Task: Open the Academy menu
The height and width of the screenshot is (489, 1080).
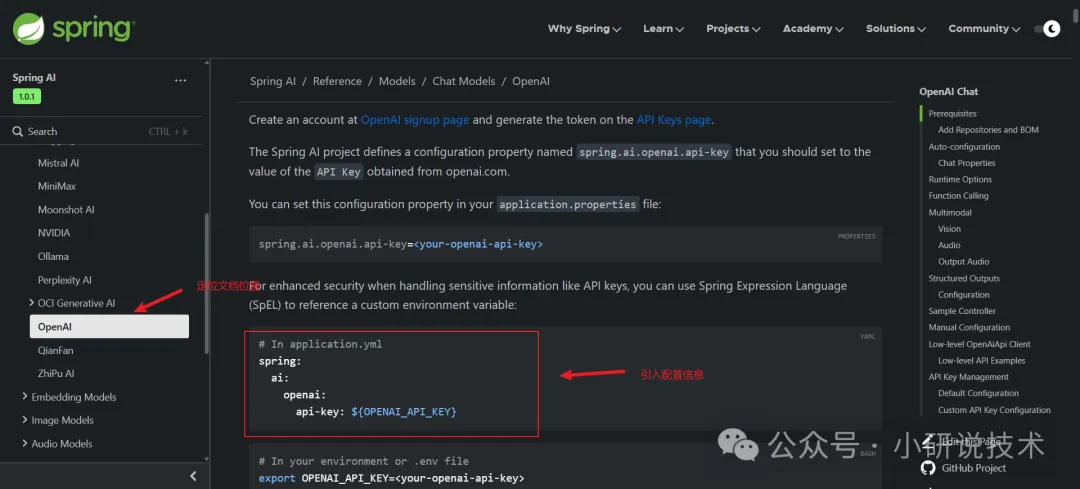Action: 813,28
